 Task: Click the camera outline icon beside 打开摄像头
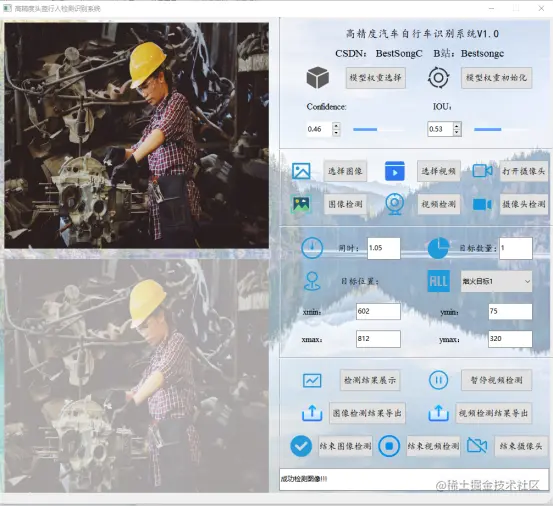[x=482, y=171]
